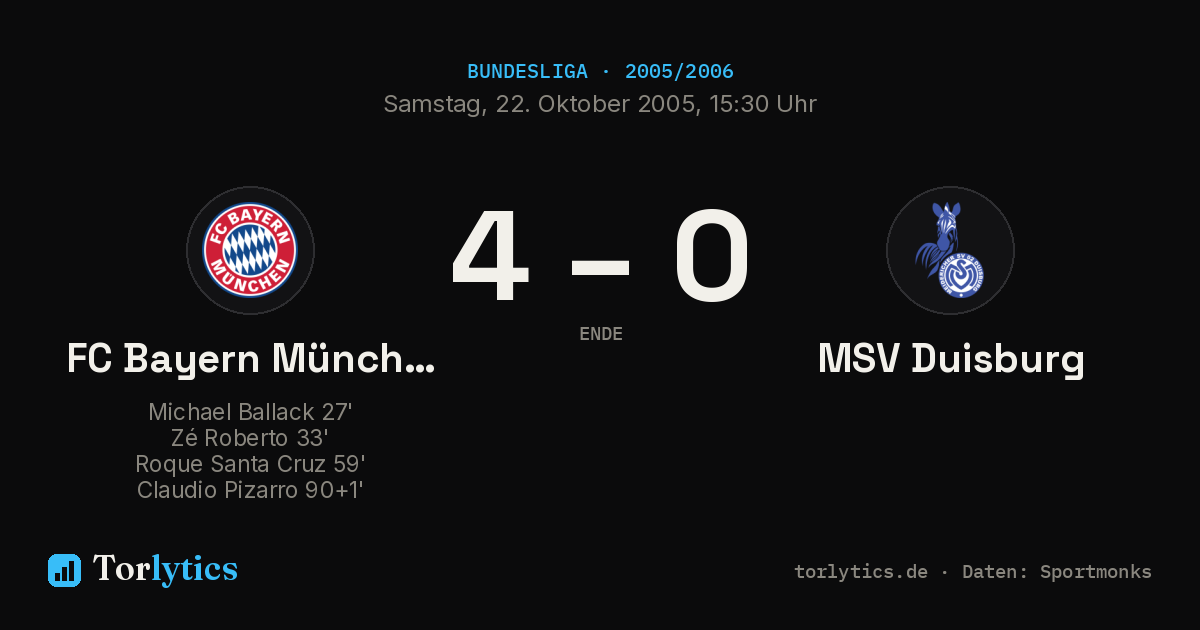Select scorer Michael Ballack 27'
1200x630 pixels.
point(250,412)
